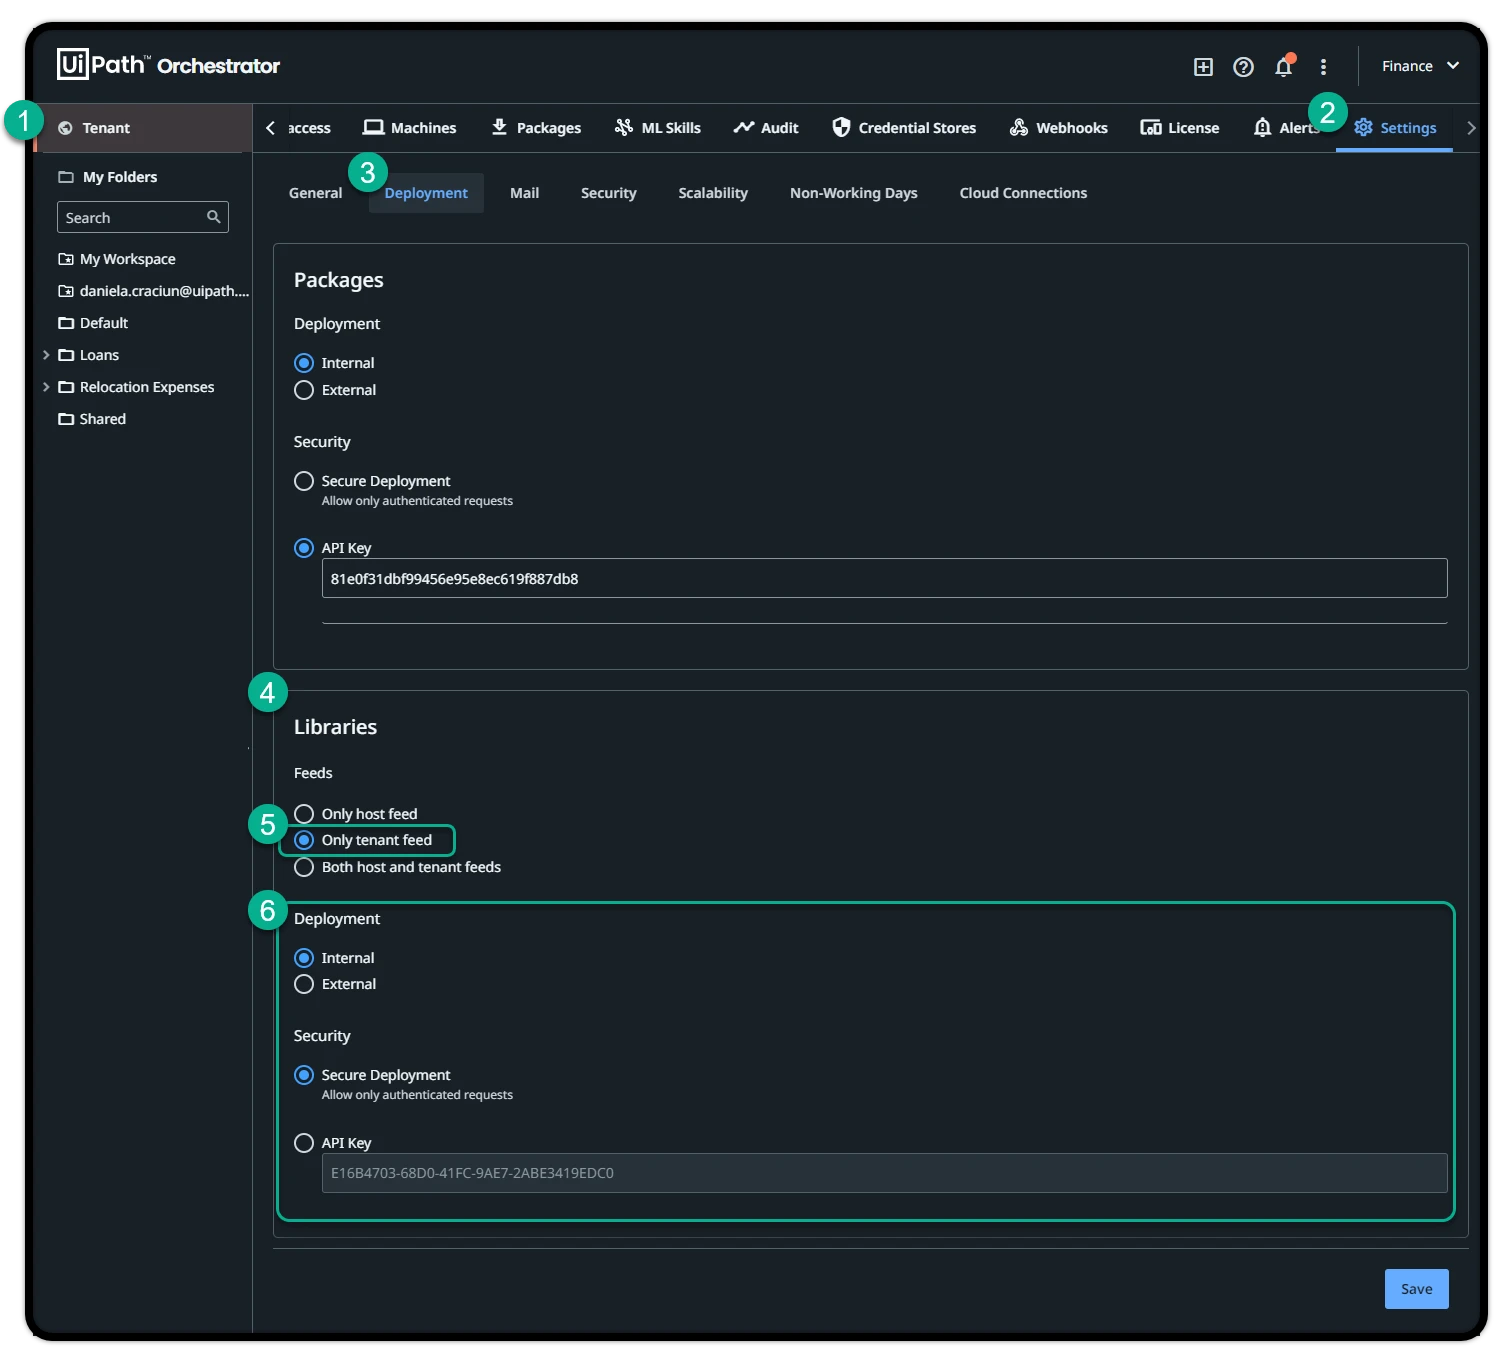Save the deployment settings
Image resolution: width=1512 pixels, height=1365 pixels.
pos(1416,1289)
